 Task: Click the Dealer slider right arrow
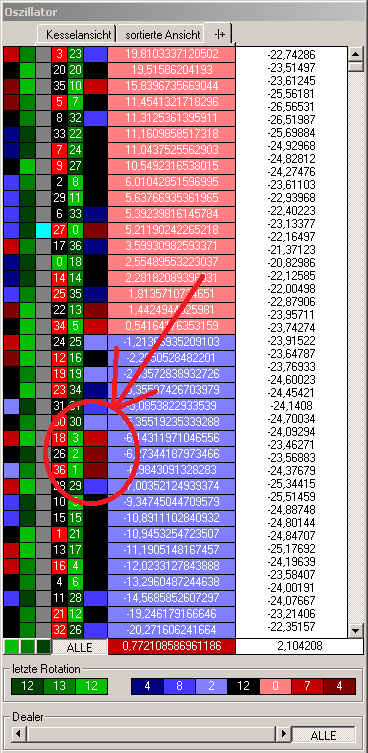pyautogui.click(x=284, y=734)
